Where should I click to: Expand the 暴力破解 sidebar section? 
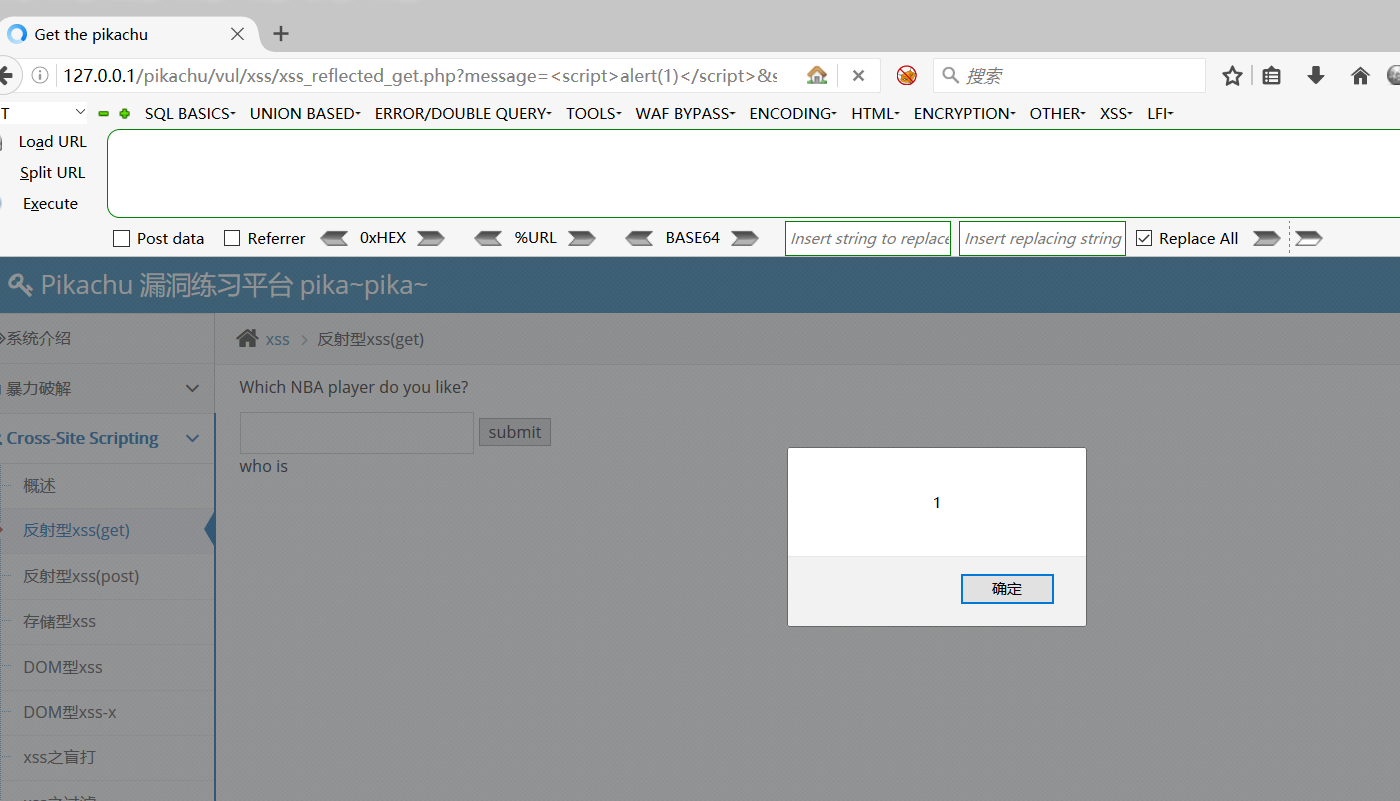[107, 388]
